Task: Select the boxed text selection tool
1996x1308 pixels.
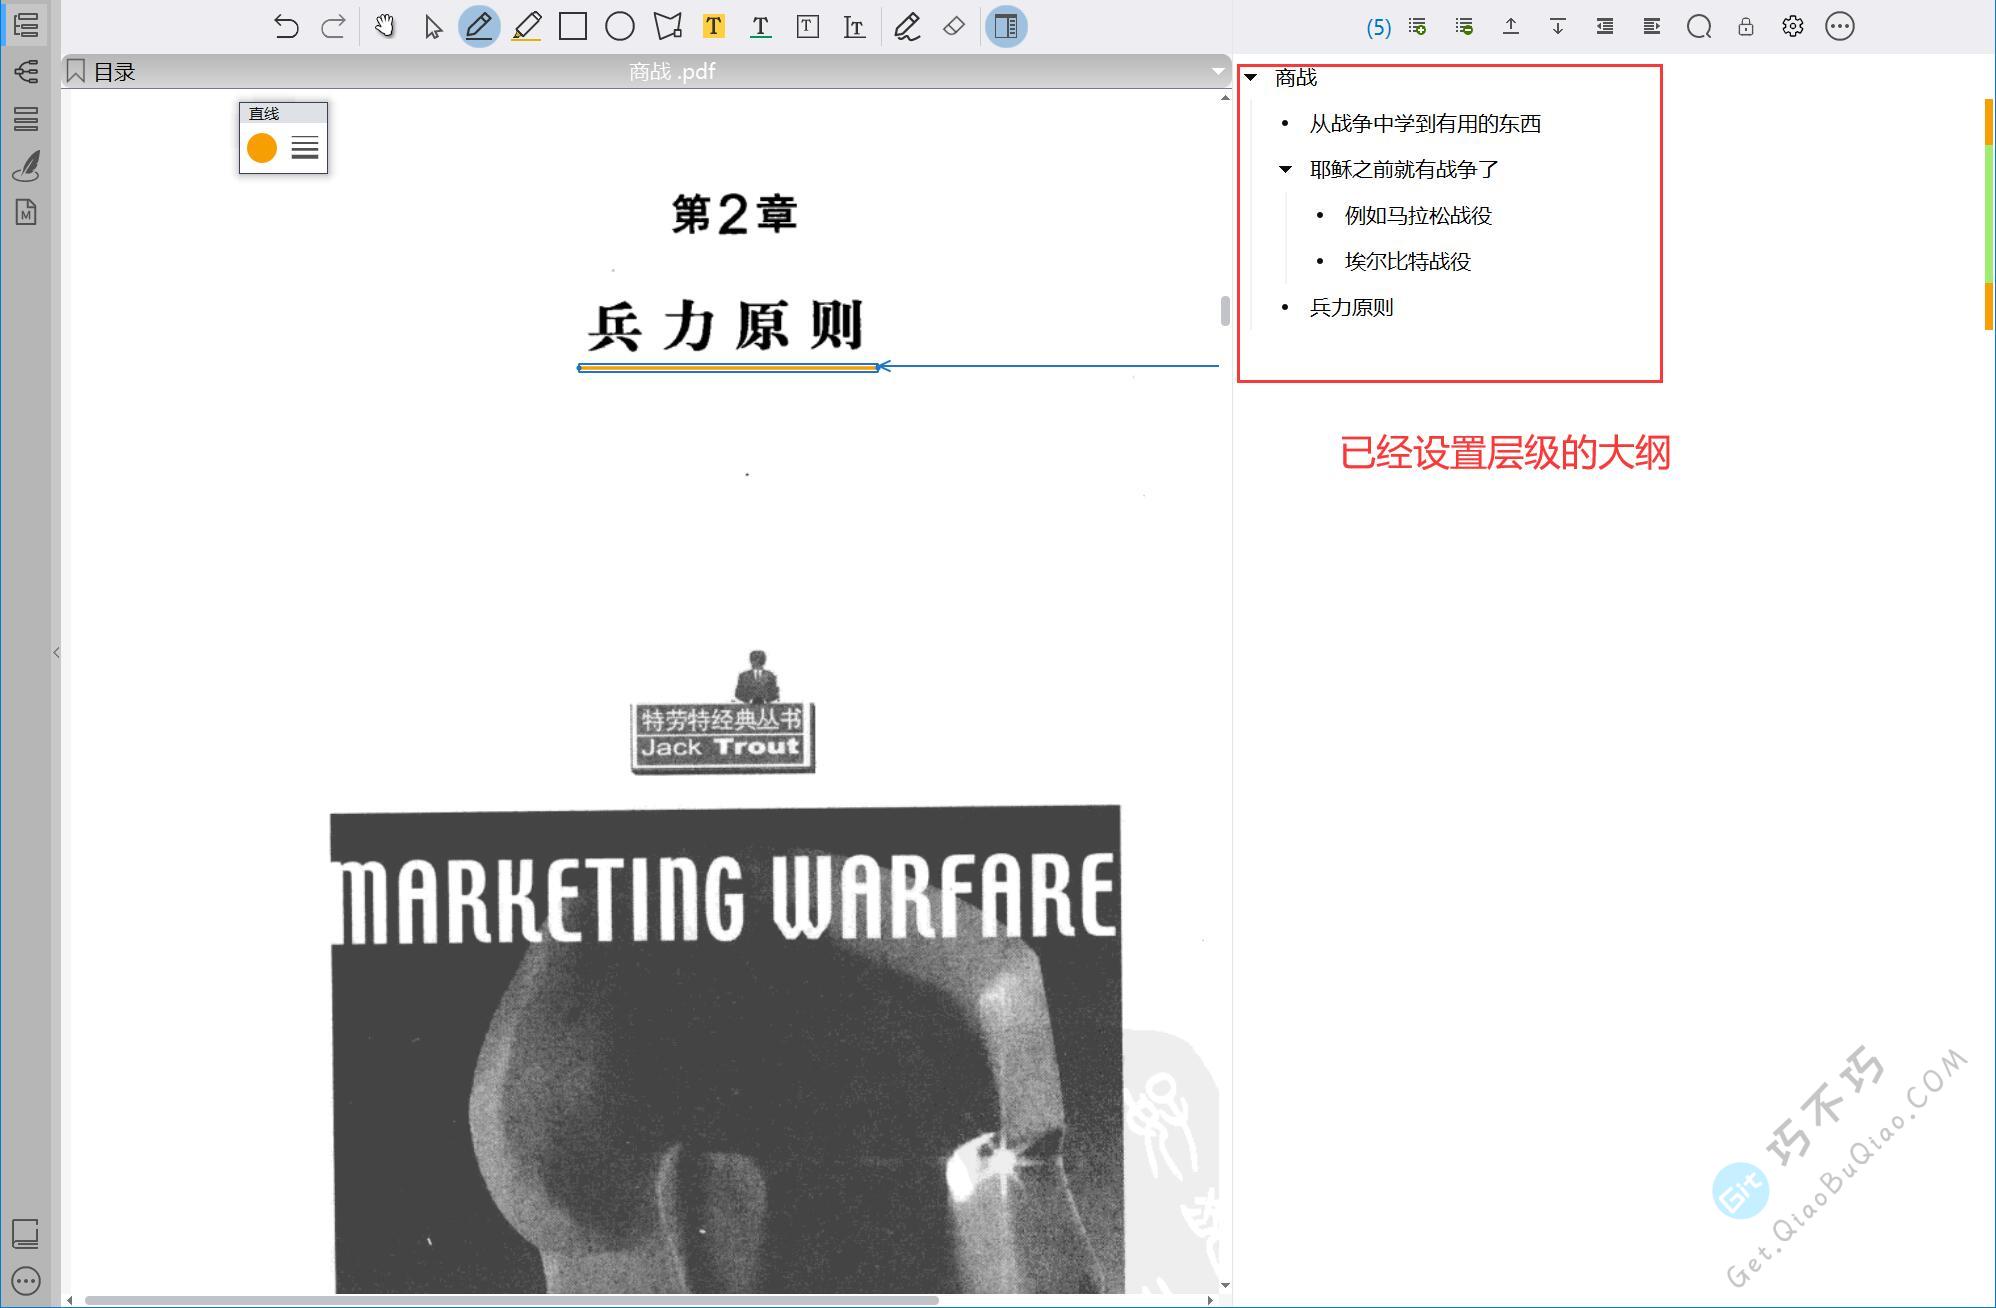Action: 808,26
